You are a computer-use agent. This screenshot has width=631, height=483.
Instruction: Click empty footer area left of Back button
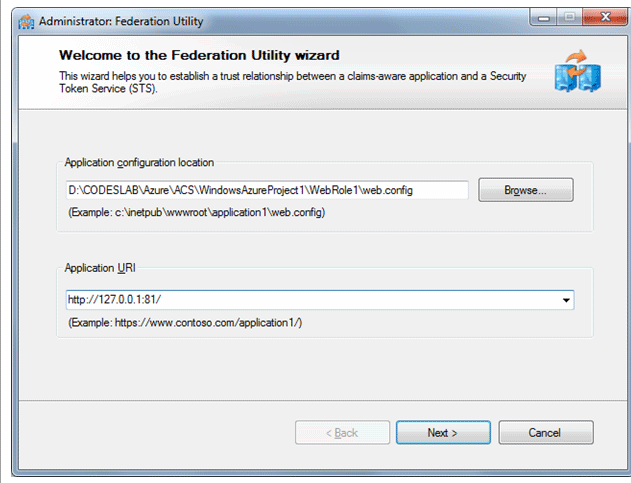pos(157,433)
